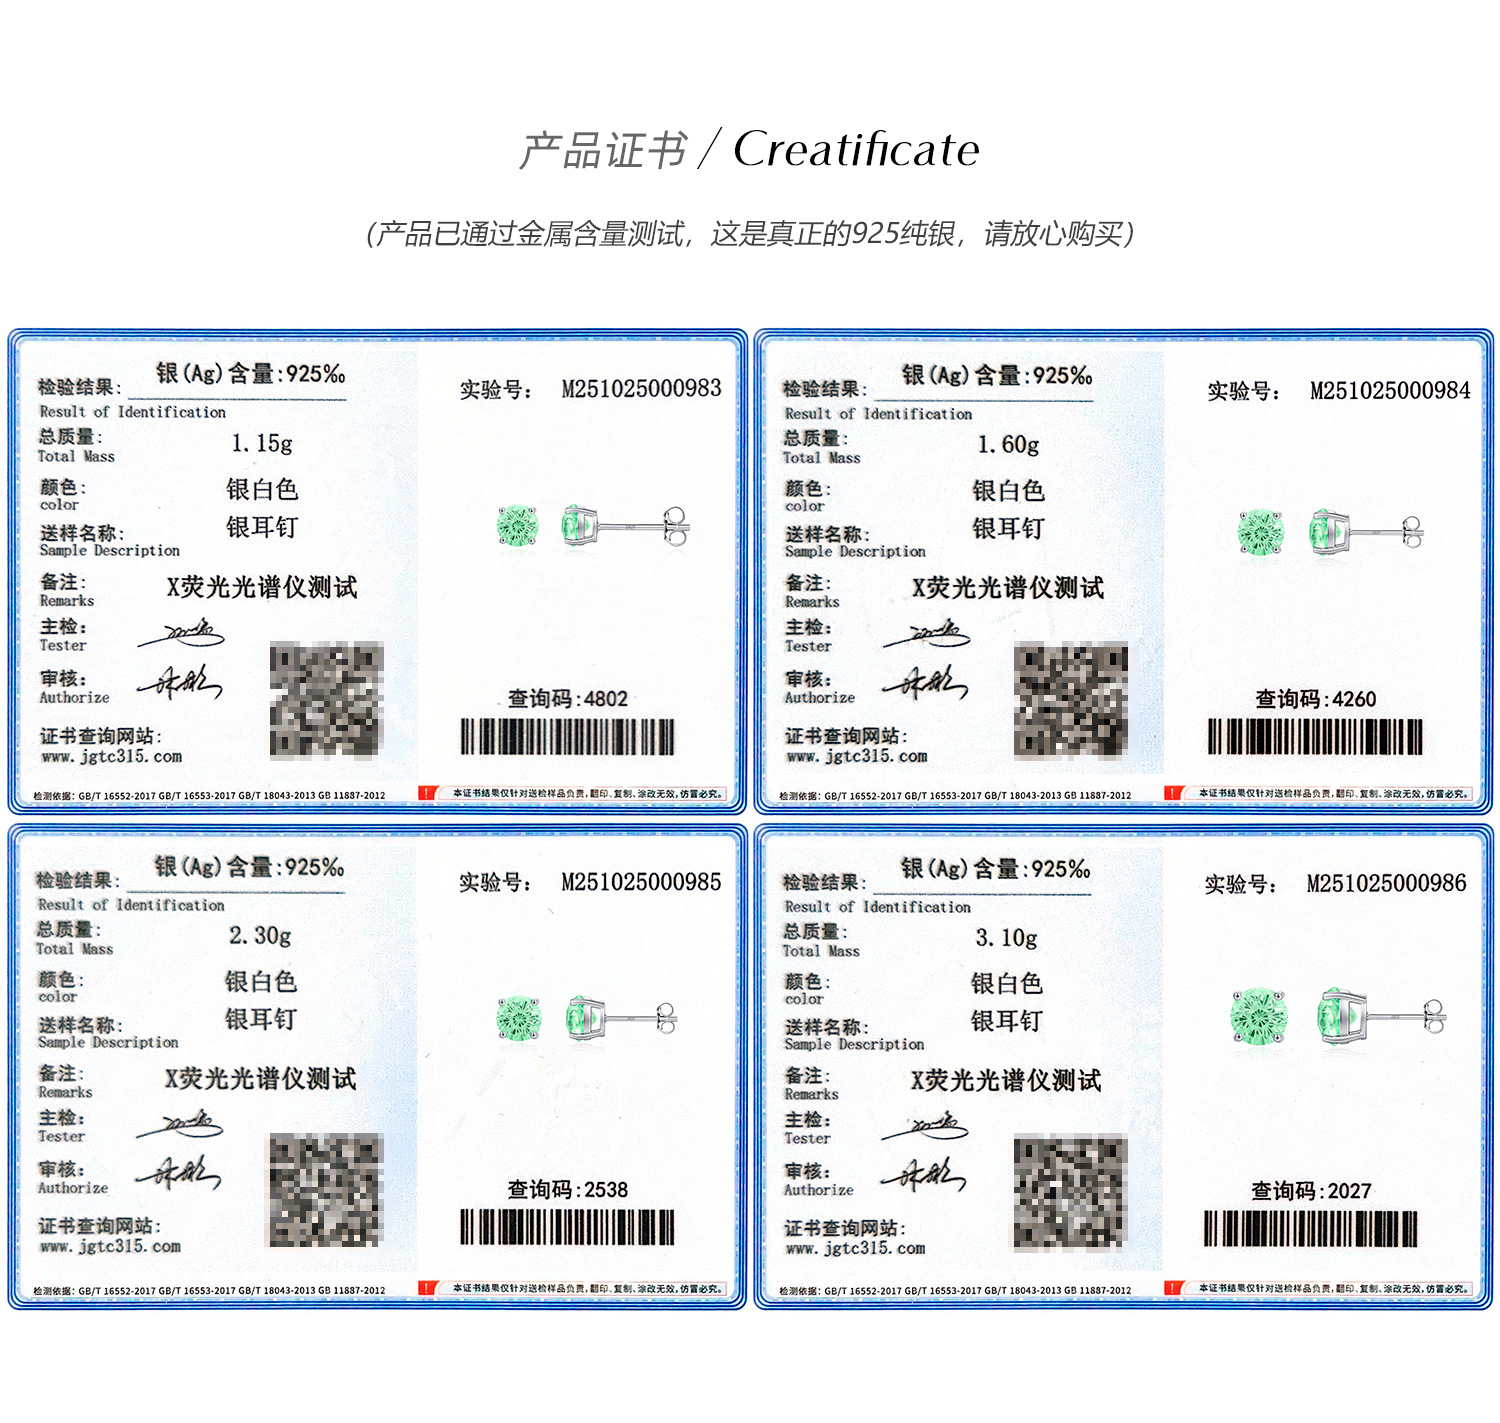Click the QR code on certificate M251025000985
Viewport: 1500px width, 1423px height.
pos(325,1190)
